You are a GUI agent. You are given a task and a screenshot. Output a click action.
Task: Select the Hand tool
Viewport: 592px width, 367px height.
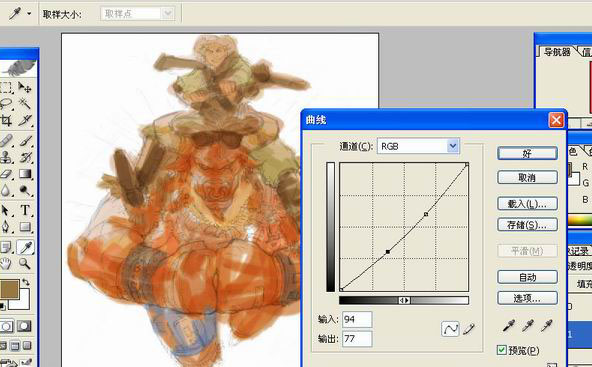click(x=5, y=264)
